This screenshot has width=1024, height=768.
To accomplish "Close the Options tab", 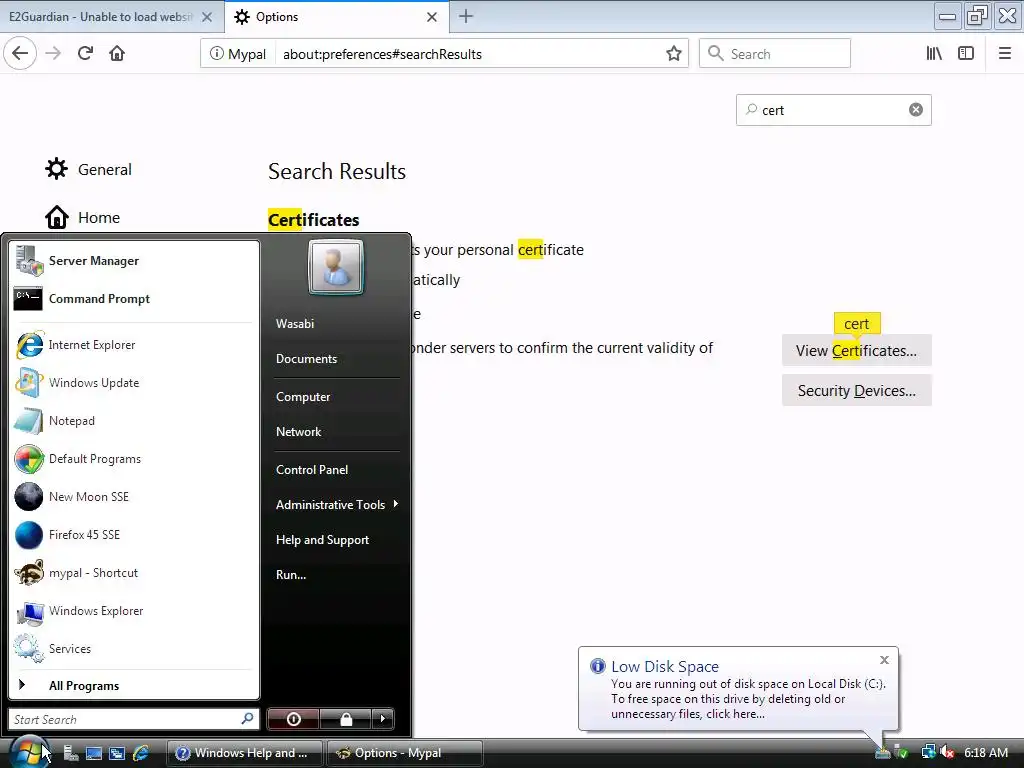I will 432,17.
